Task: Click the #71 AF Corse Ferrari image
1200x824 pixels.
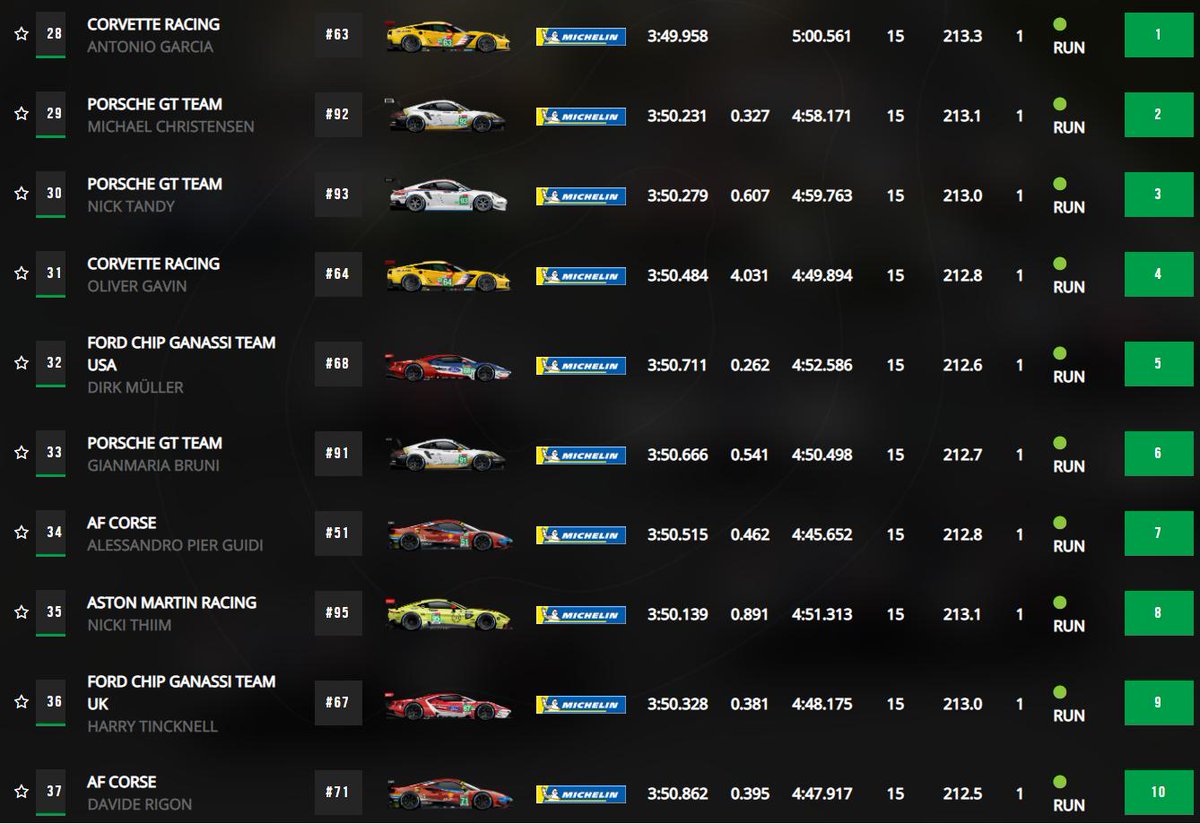Action: click(x=448, y=795)
